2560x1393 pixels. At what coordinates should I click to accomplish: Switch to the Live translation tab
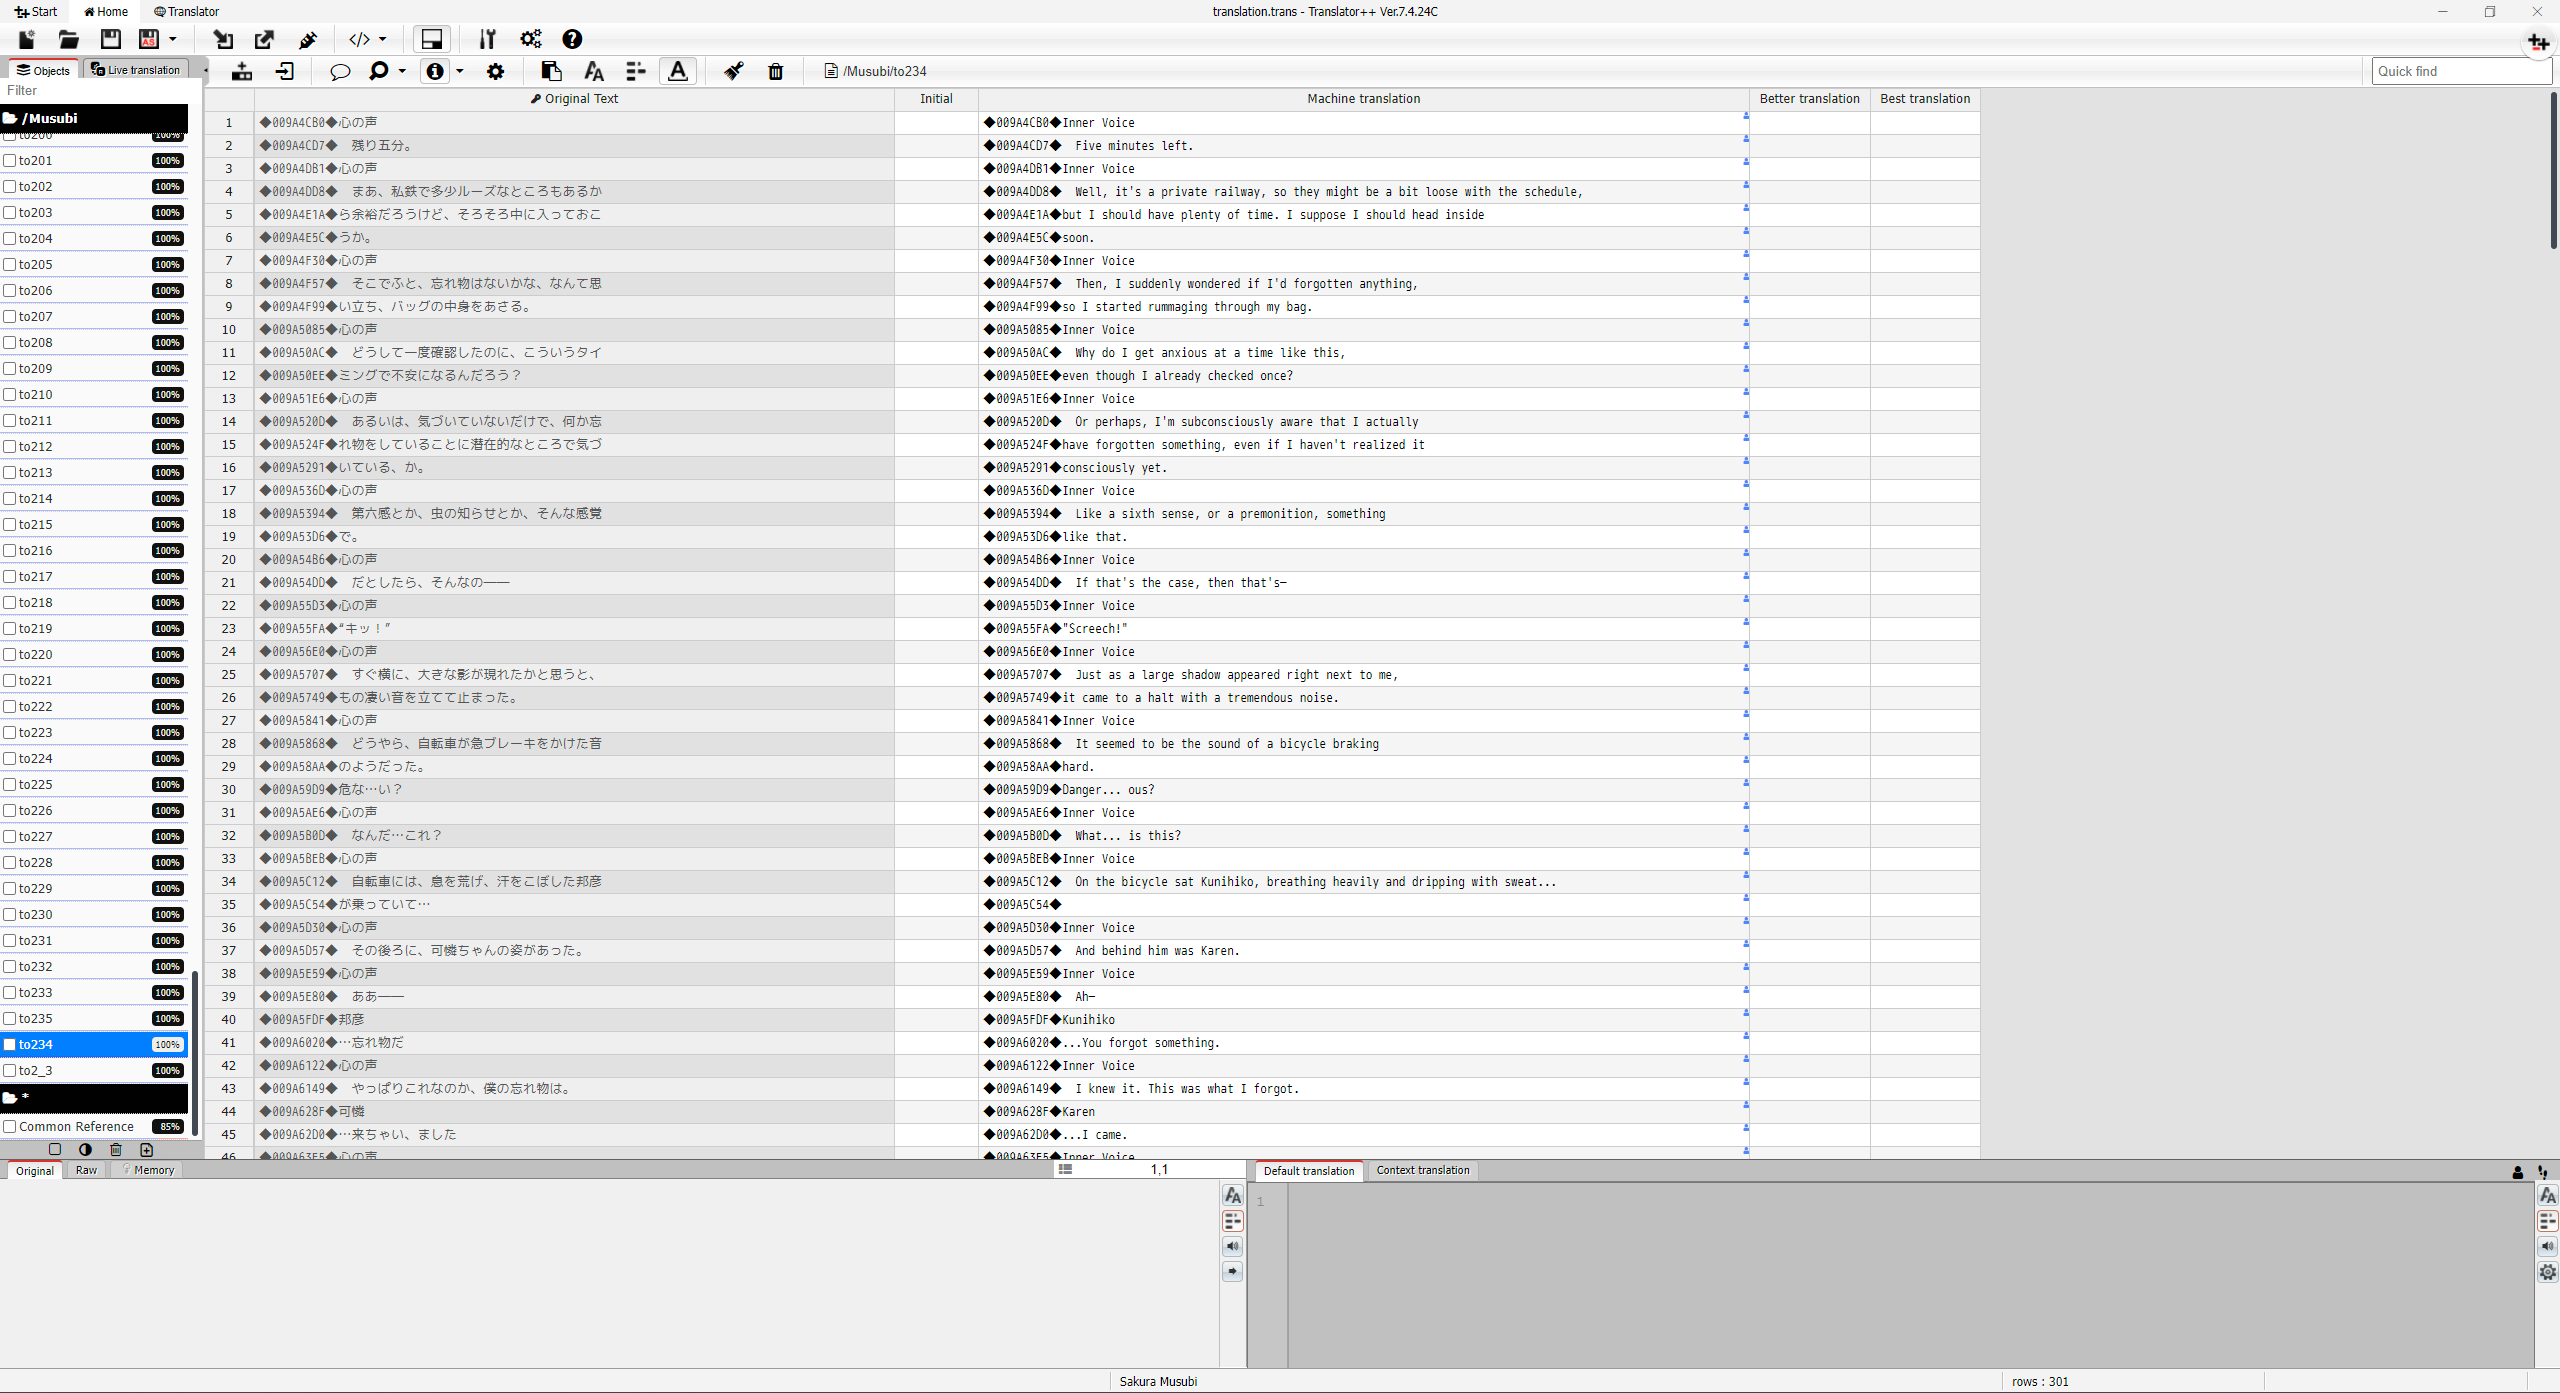pyautogui.click(x=136, y=70)
